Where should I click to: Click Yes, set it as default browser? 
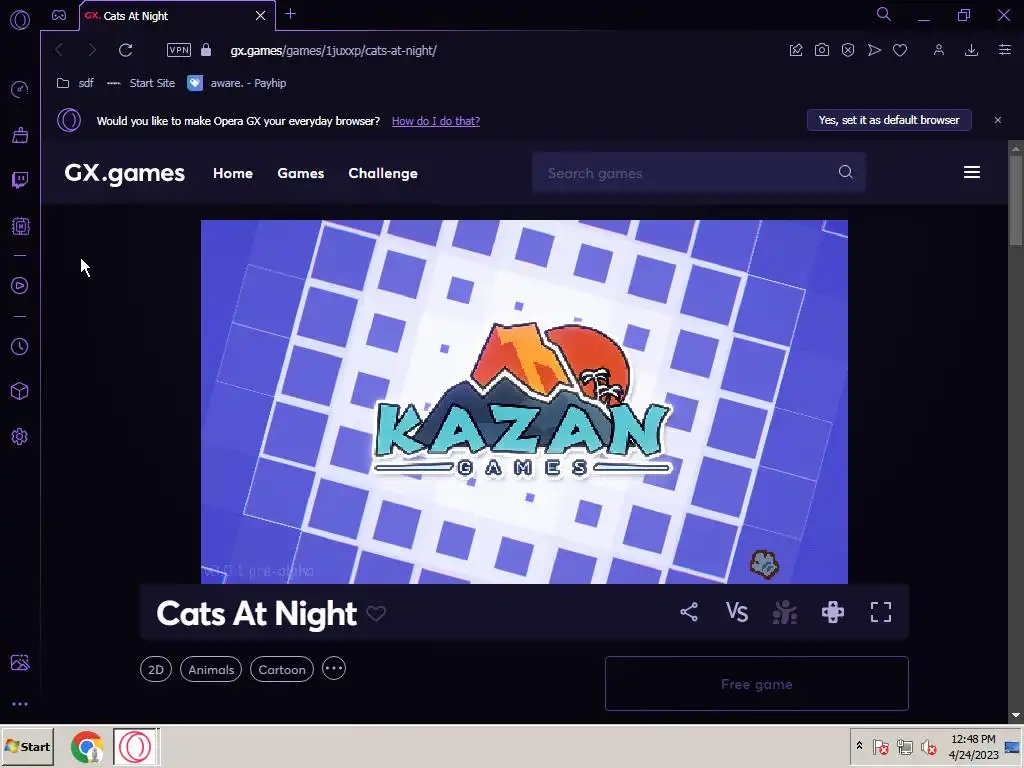click(x=889, y=120)
